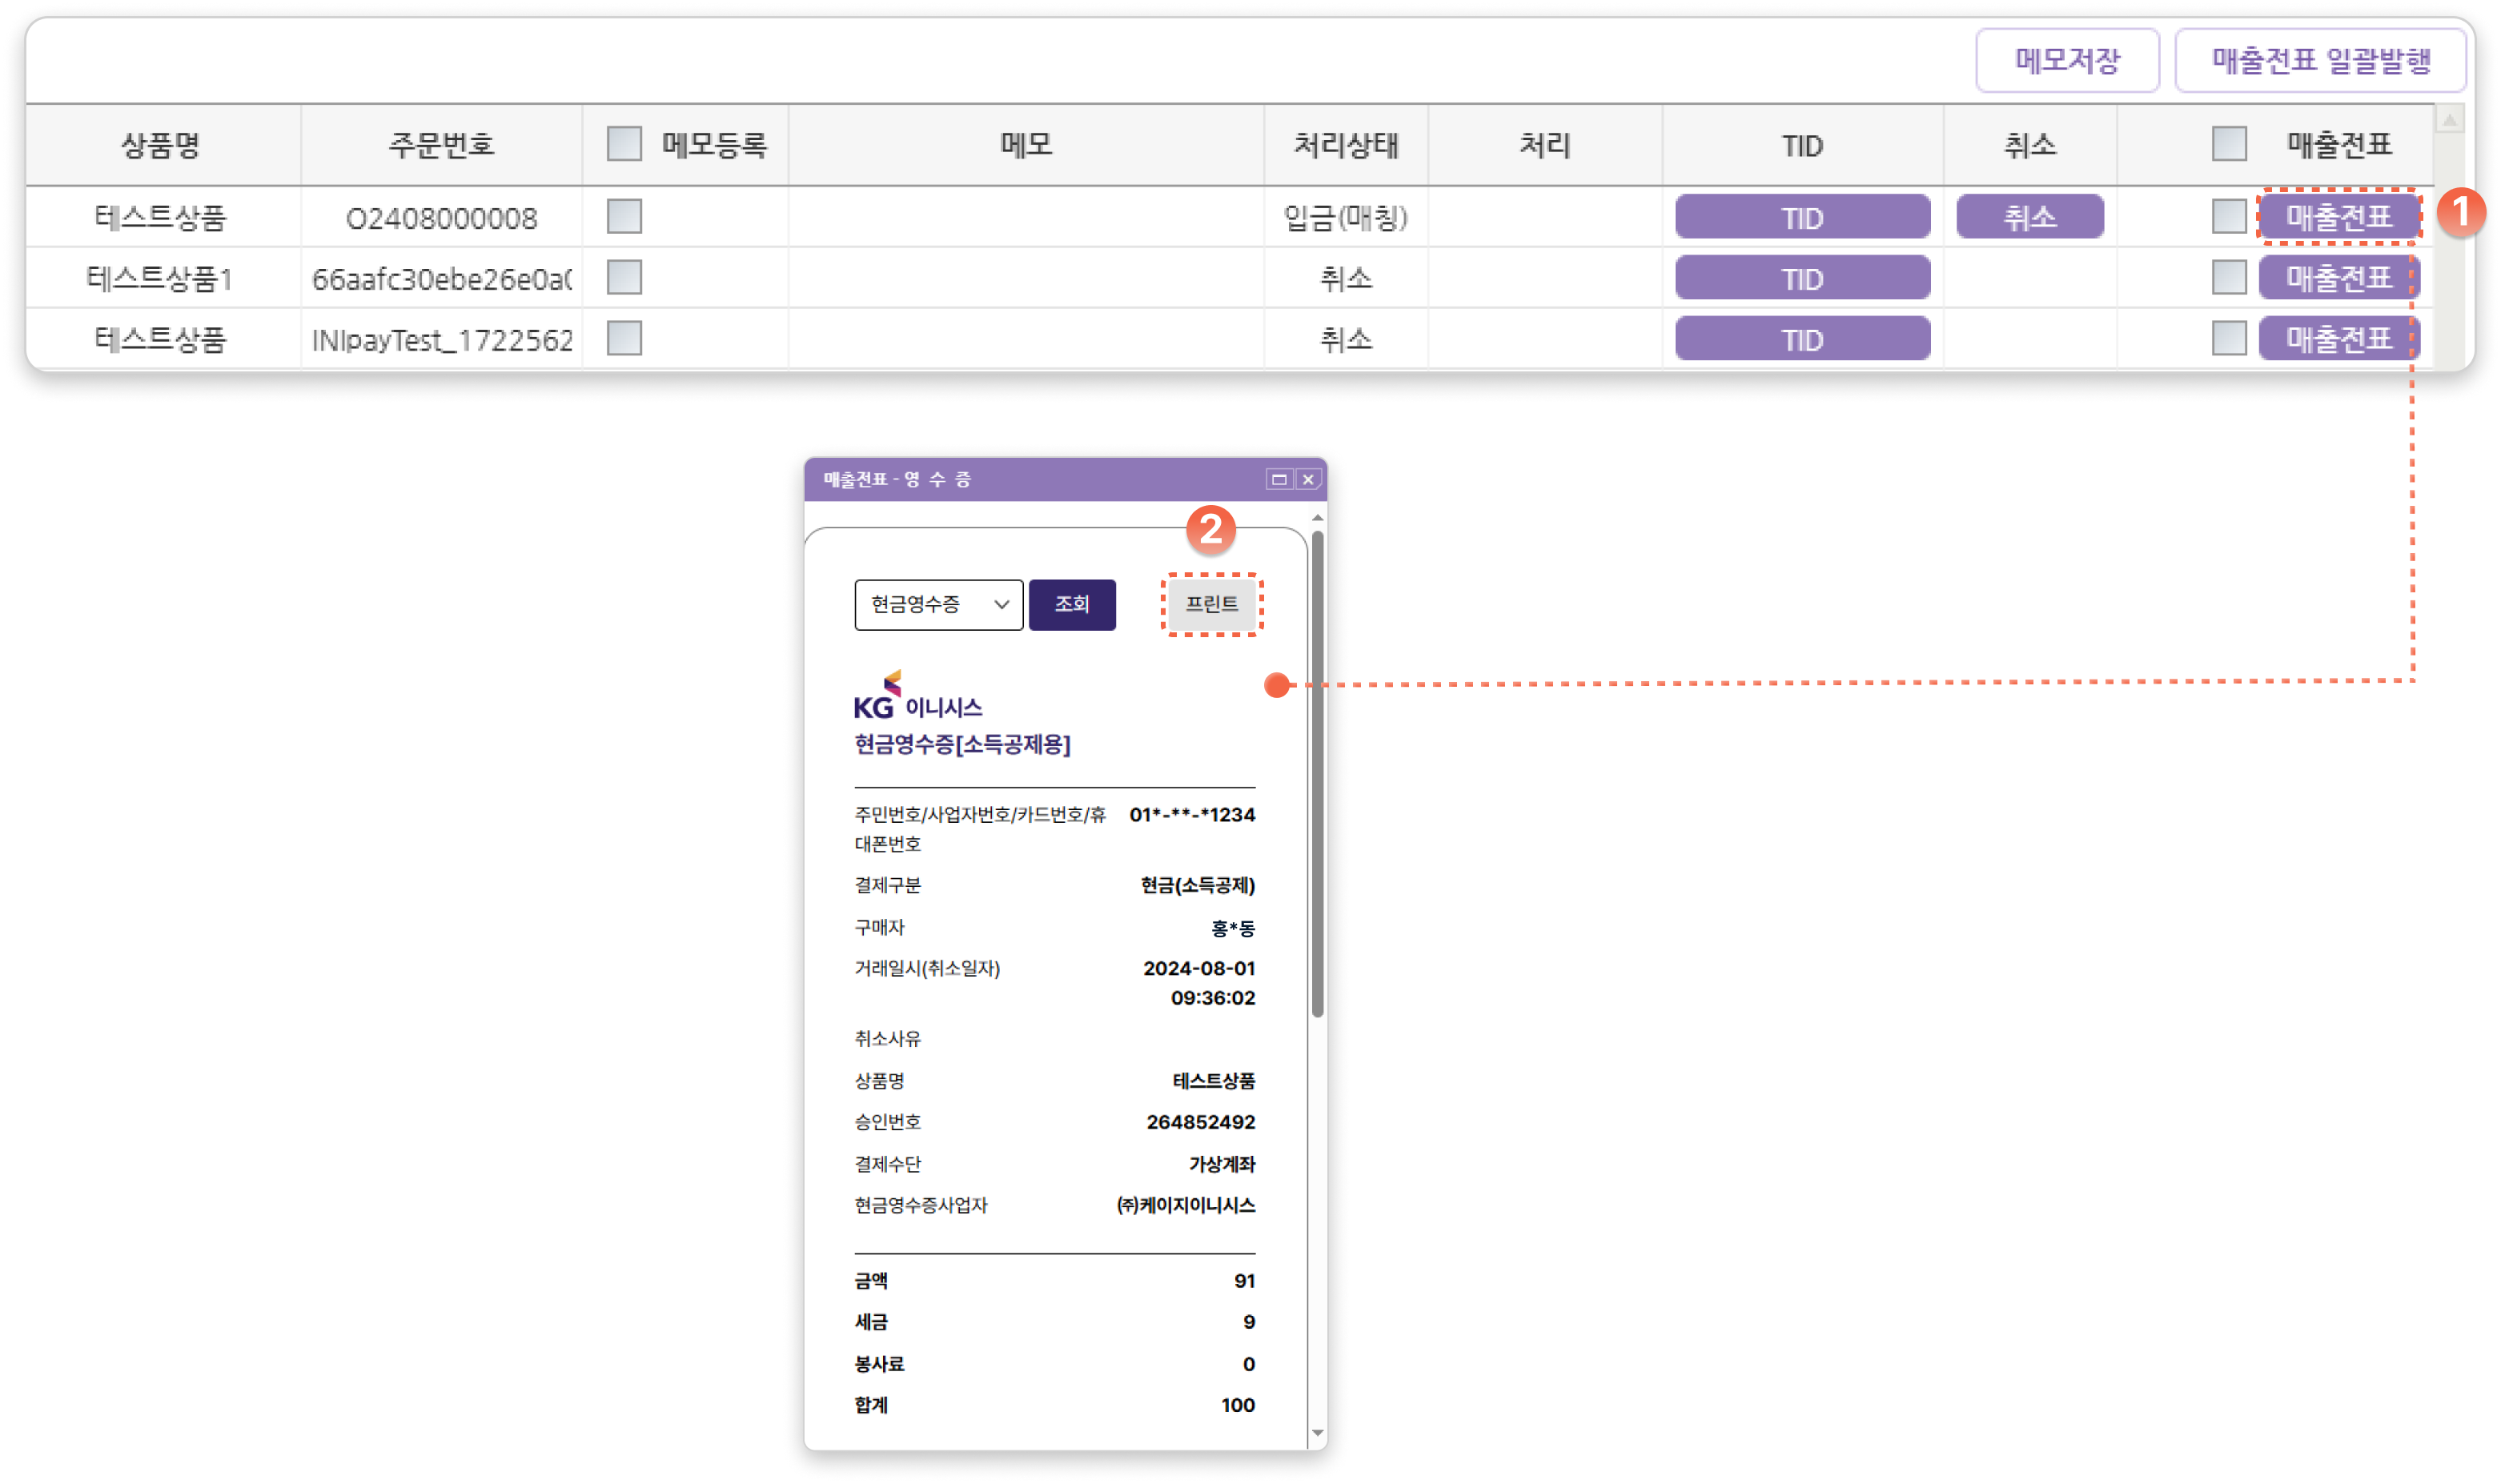This screenshot has height=1484, width=2501.
Task: Maximize the 매출전표 receipt popup
Action: point(1278,480)
